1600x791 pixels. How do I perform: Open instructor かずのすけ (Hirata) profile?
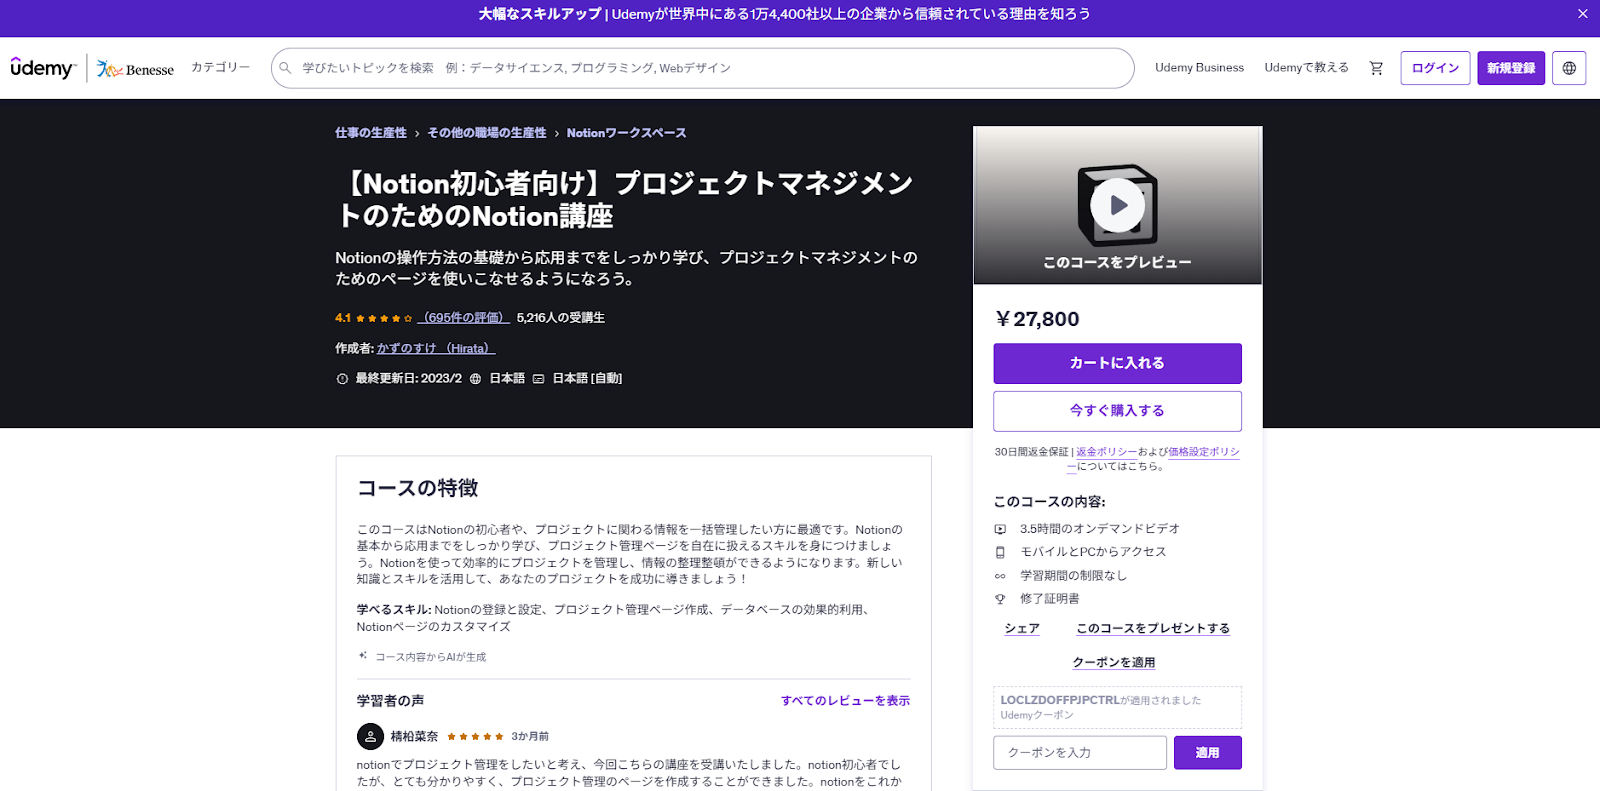[x=436, y=348]
